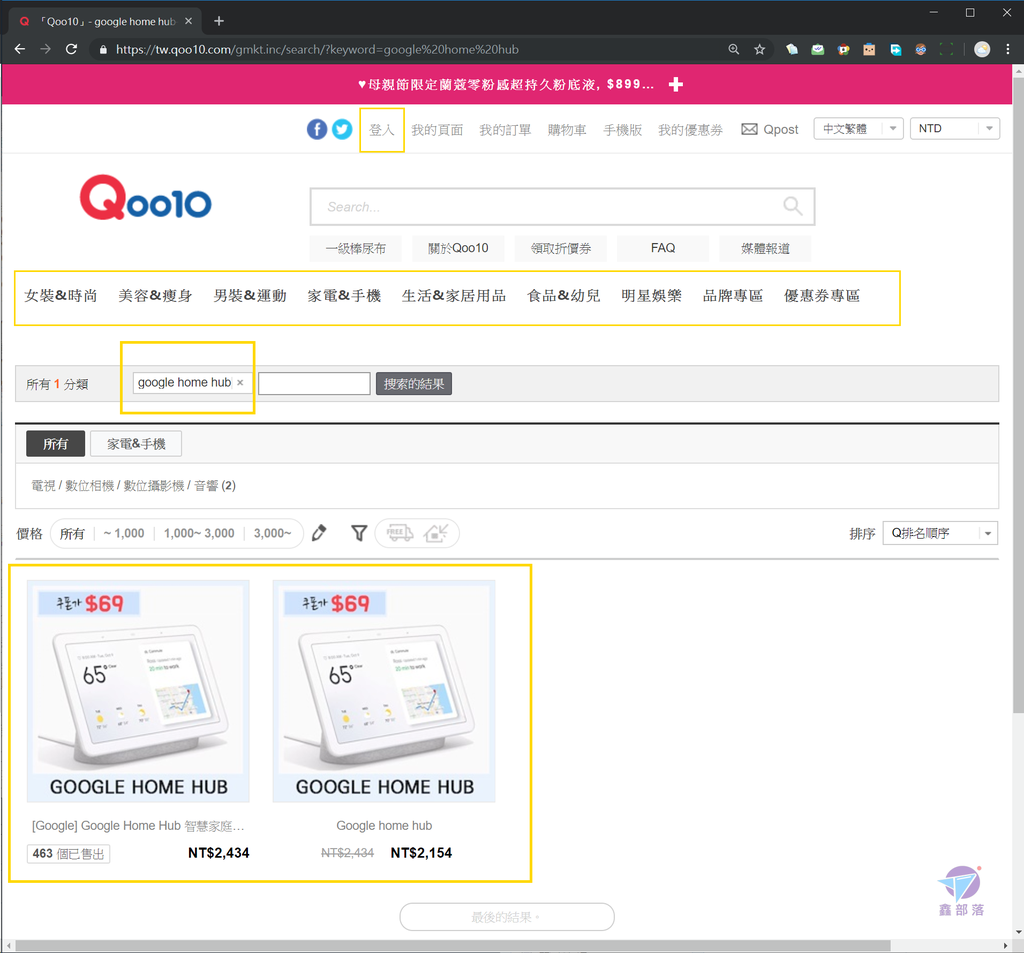
Task: Reload the page with the refresh icon
Action: tap(71, 49)
